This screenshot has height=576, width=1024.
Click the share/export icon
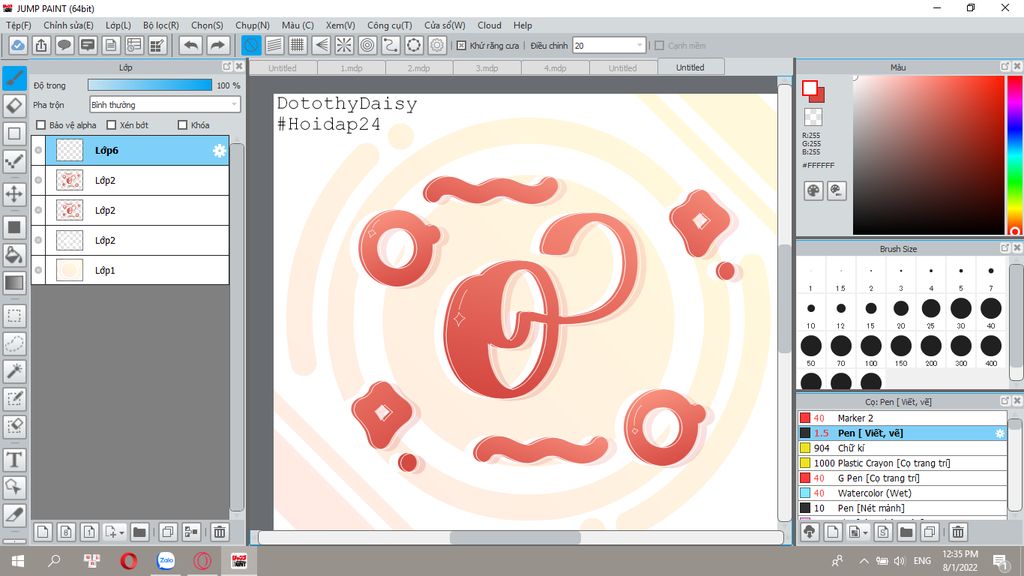41,45
